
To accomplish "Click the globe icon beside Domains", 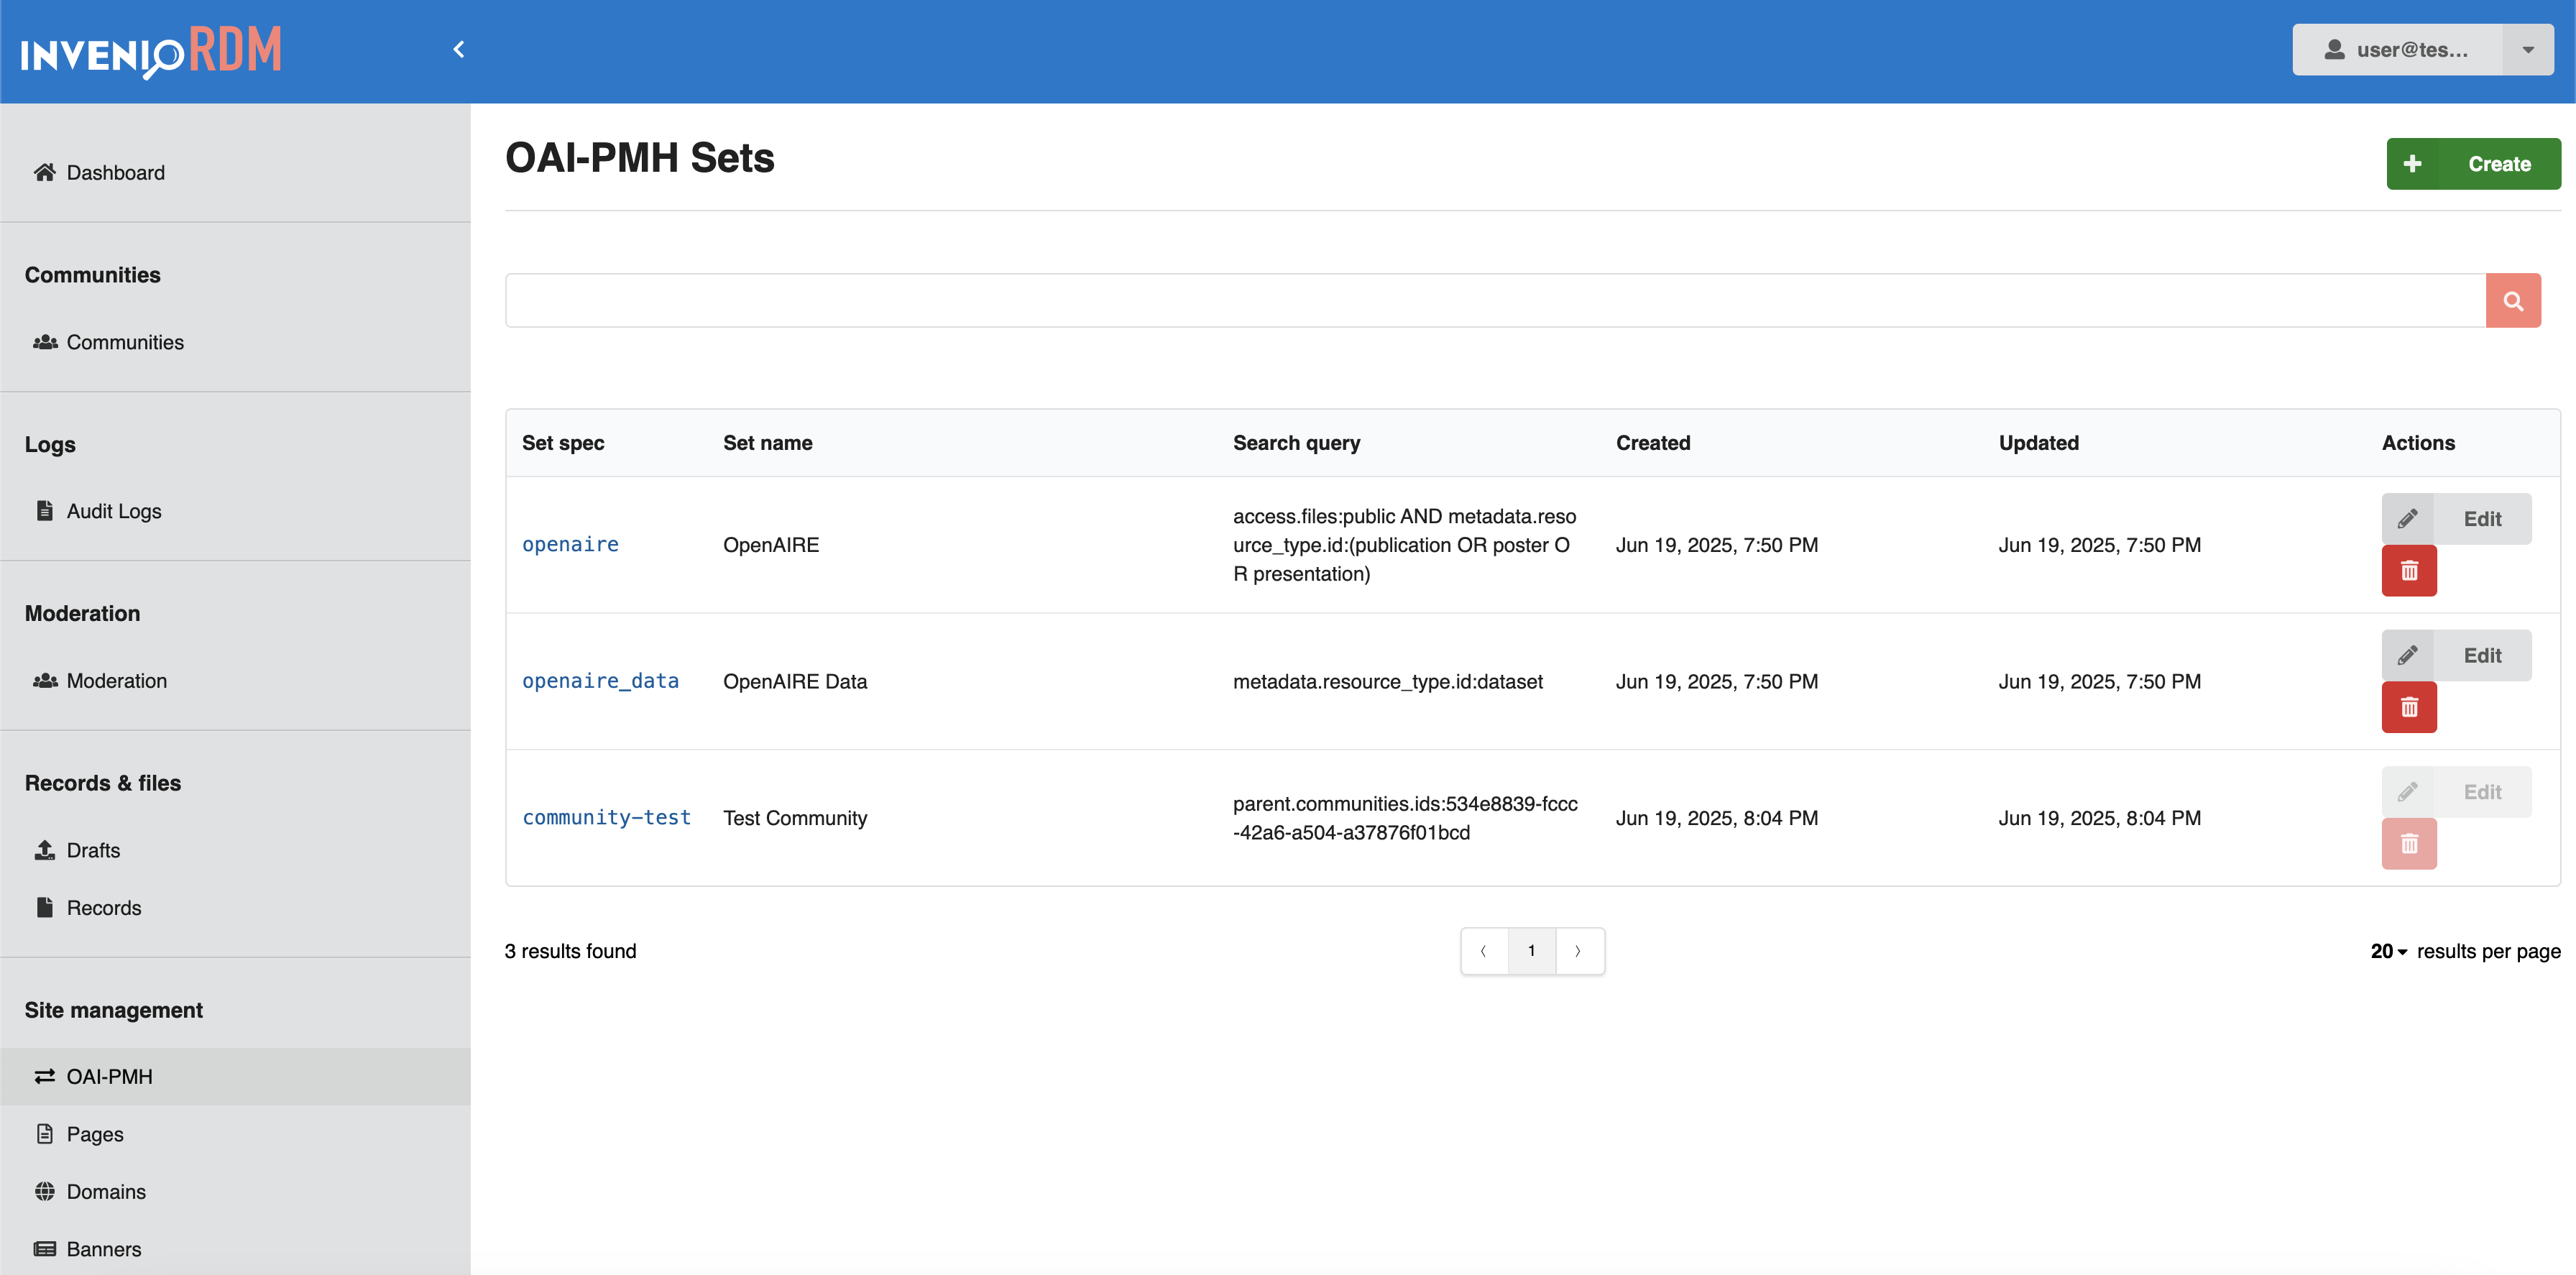I will click(45, 1191).
